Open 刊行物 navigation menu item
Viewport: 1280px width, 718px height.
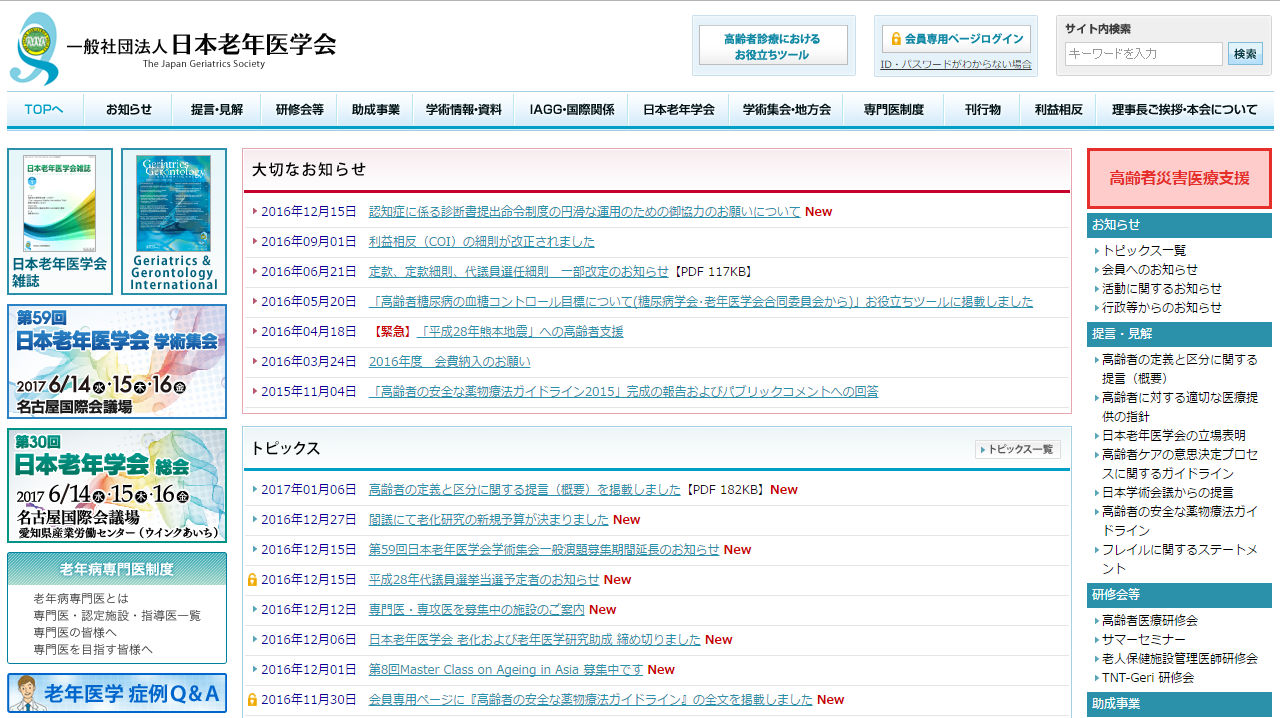point(982,110)
